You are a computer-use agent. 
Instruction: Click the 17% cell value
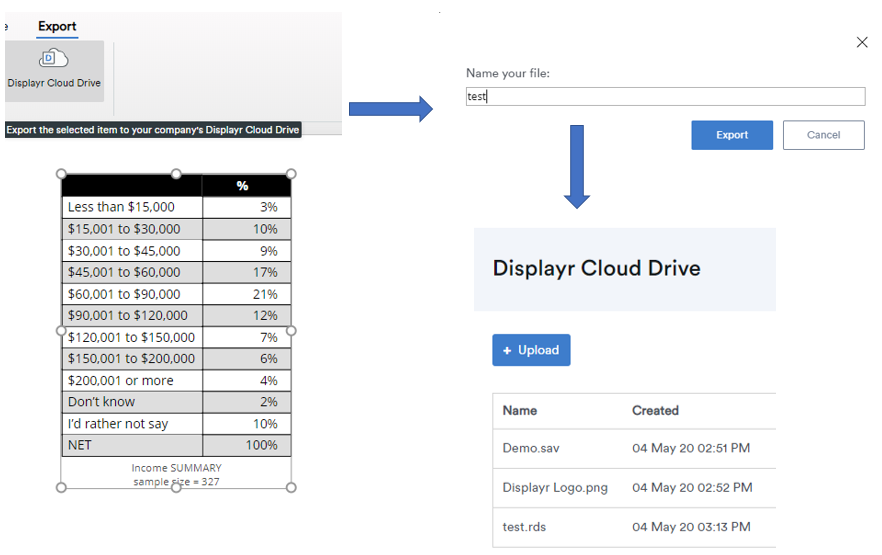point(265,272)
